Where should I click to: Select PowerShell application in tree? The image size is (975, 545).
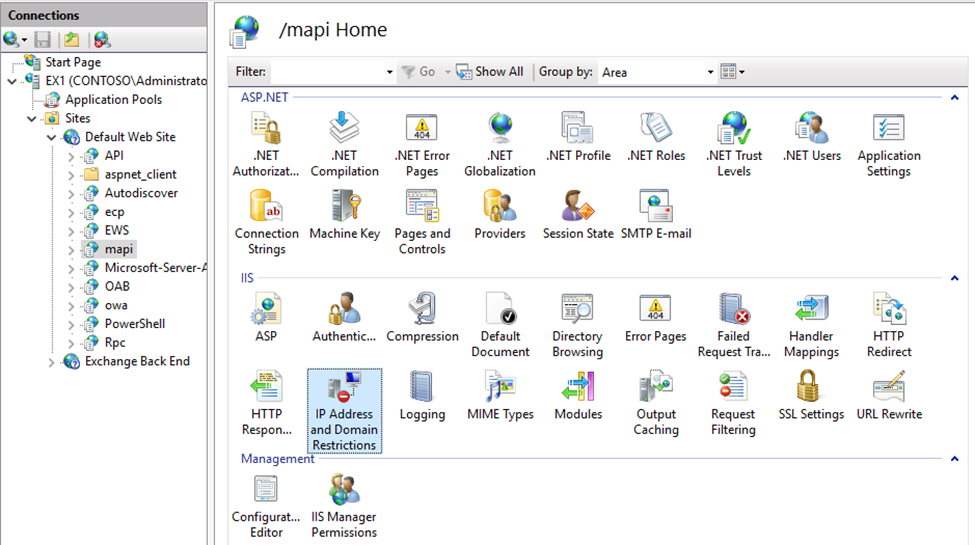click(135, 324)
